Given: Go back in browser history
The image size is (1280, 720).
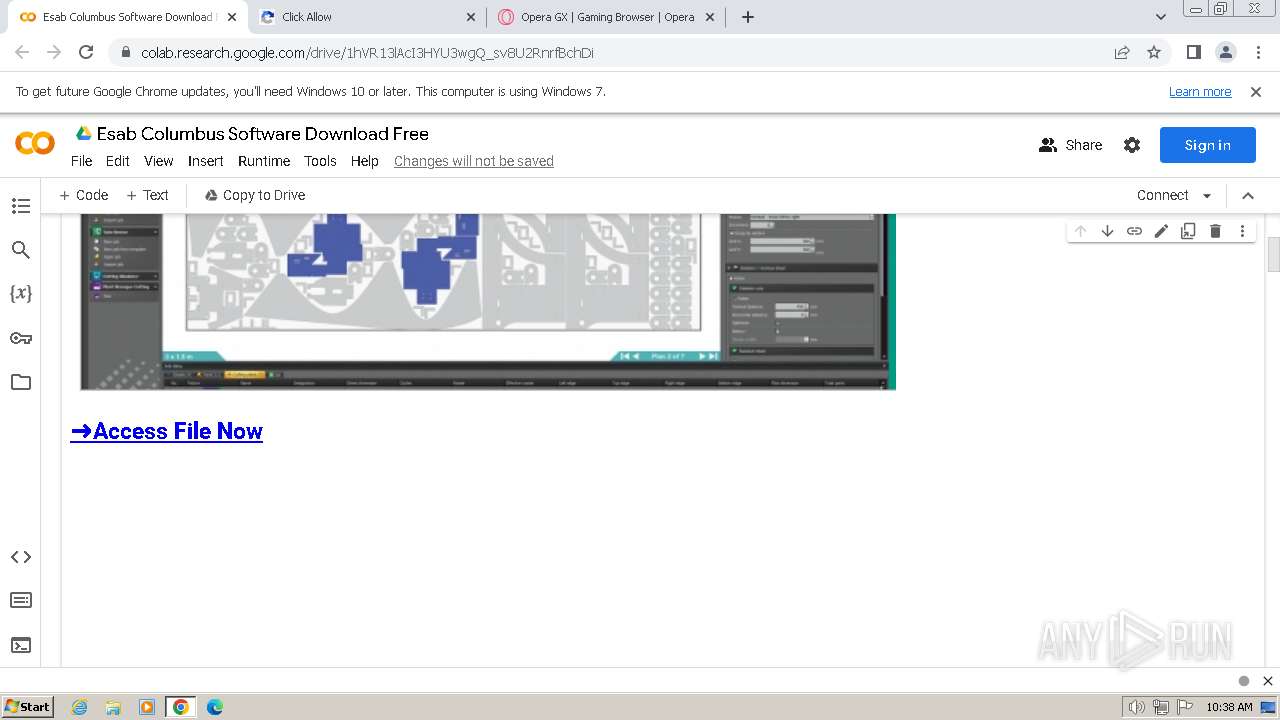Looking at the screenshot, I should pyautogui.click(x=22, y=52).
